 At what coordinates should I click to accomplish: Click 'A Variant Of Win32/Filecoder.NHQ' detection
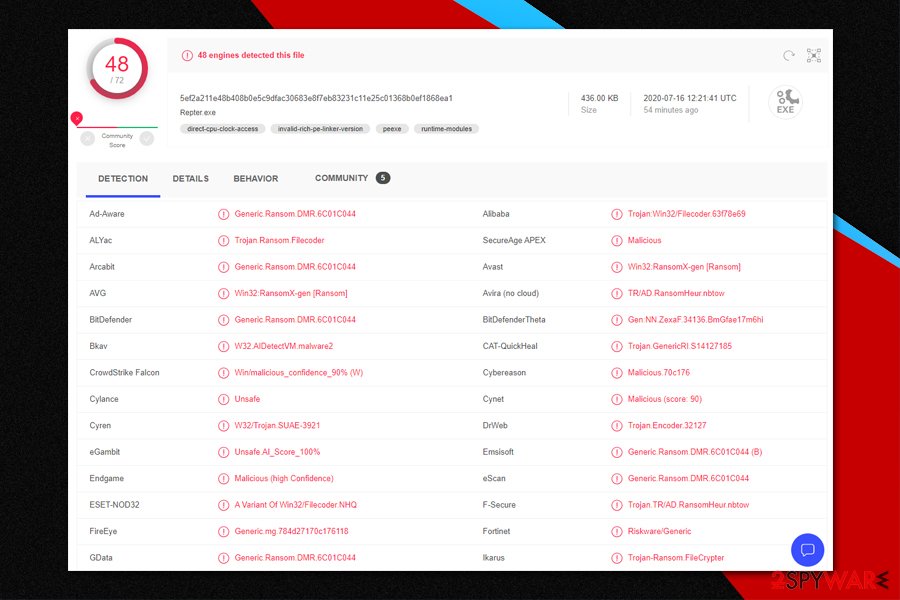[296, 505]
